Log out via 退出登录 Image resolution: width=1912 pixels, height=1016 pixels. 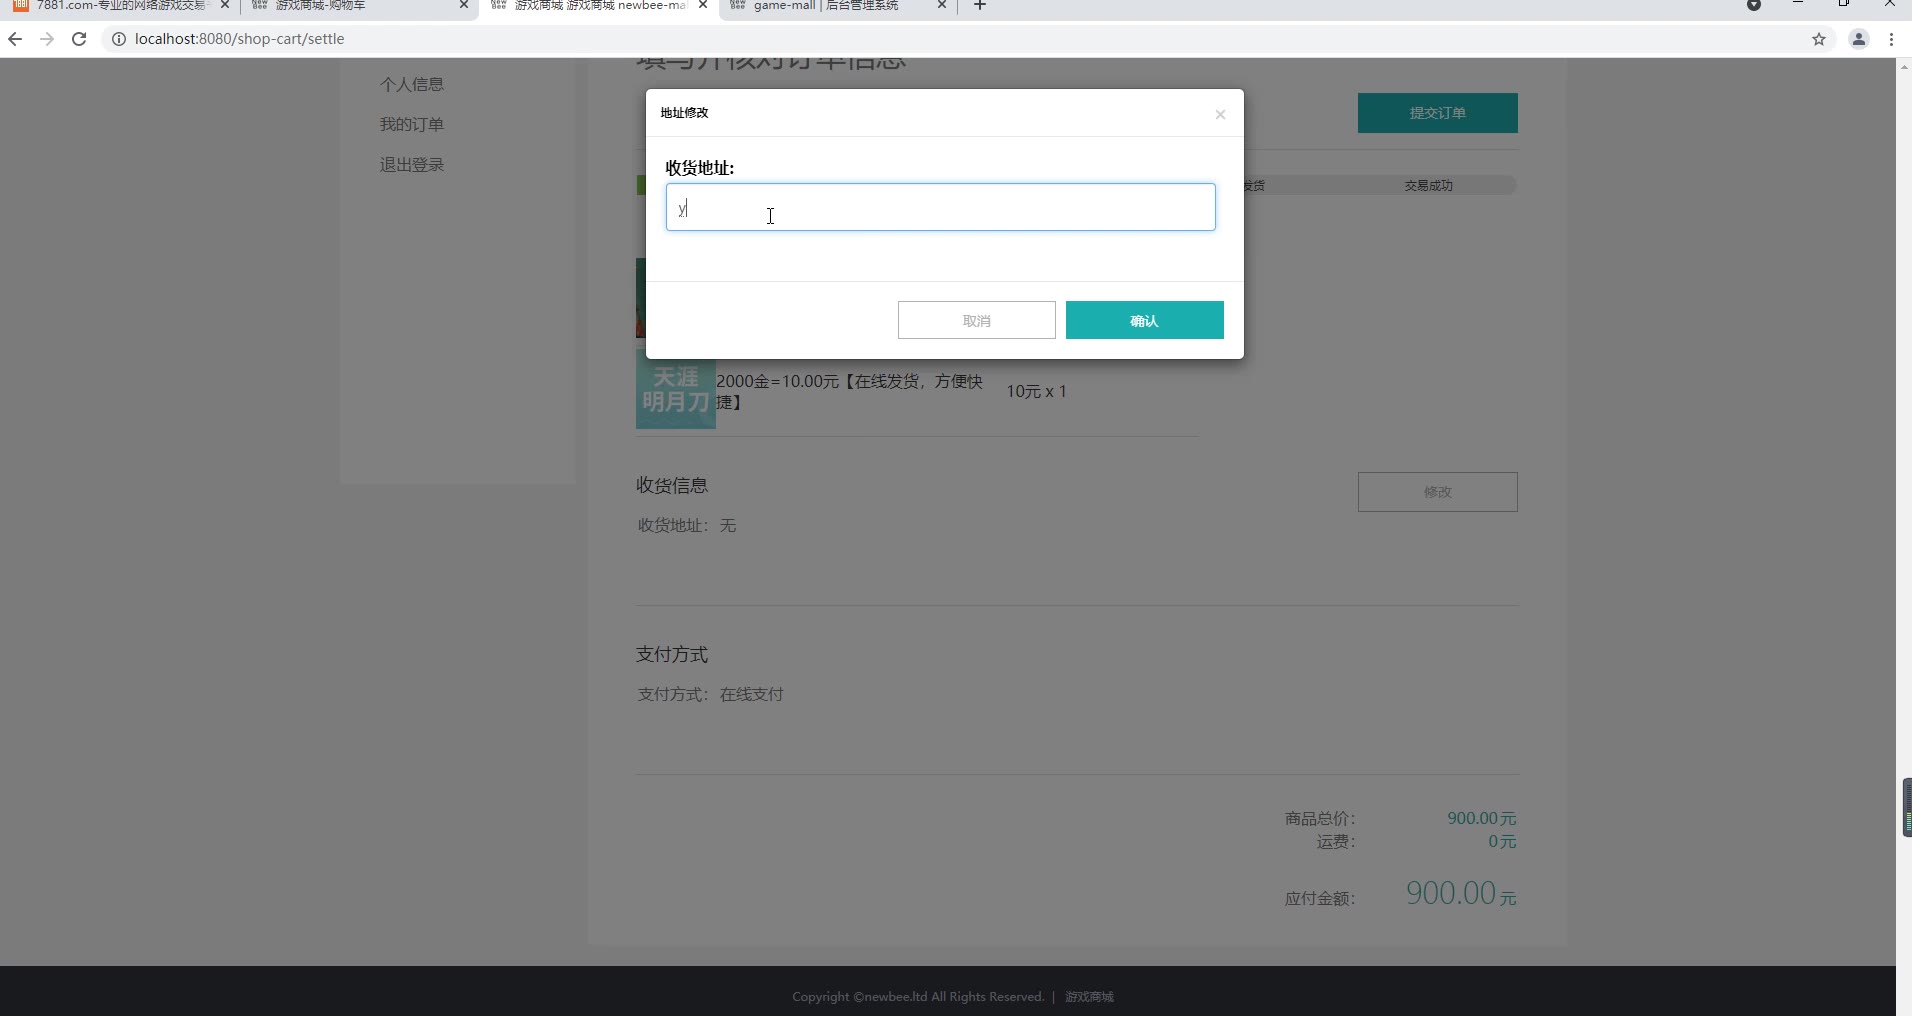pos(412,164)
